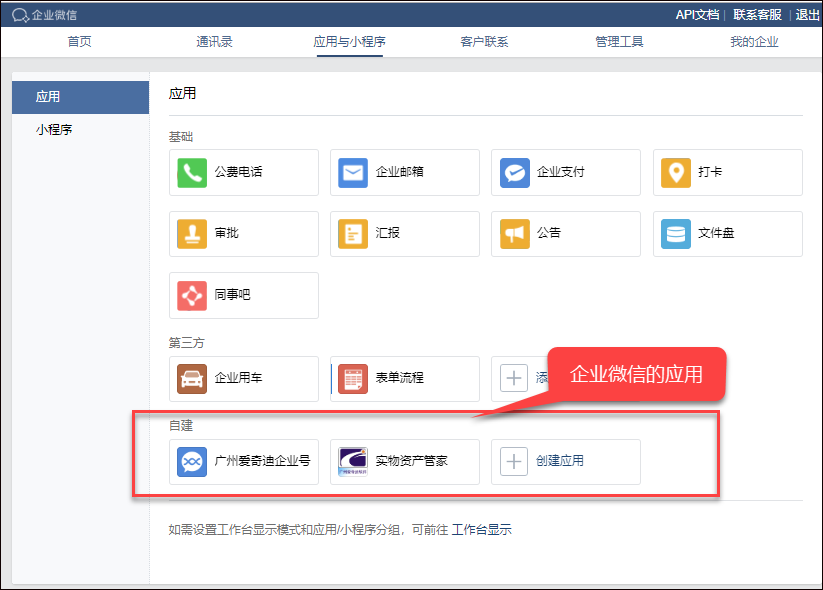
Task: Open the red 同事吧 icon
Action: click(192, 296)
